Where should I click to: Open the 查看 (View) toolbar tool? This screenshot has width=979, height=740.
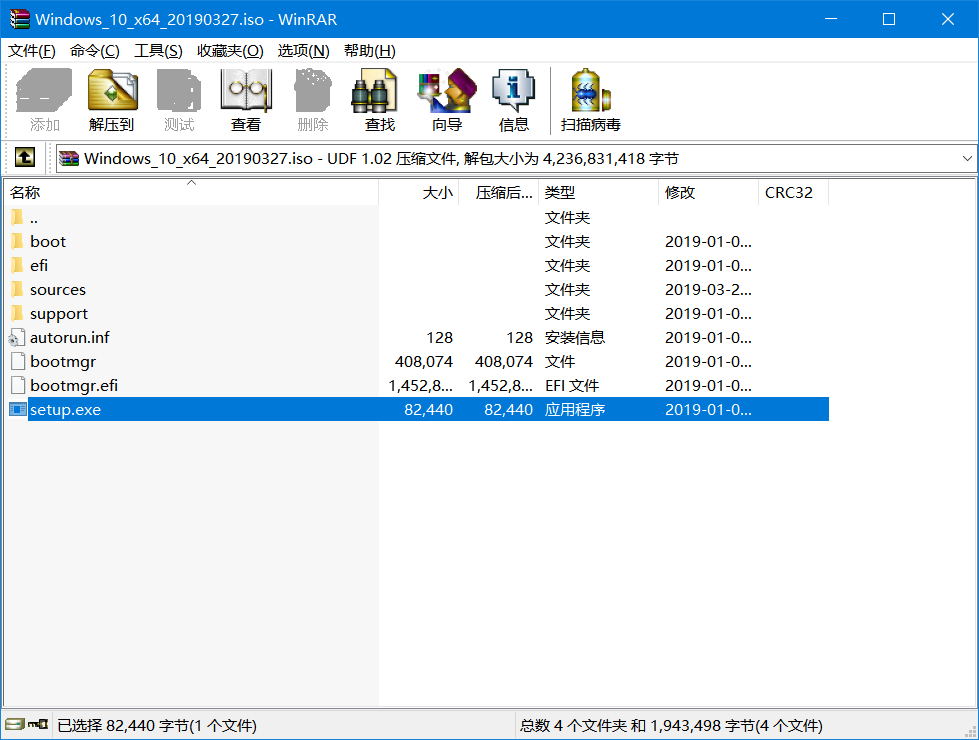tap(246, 100)
